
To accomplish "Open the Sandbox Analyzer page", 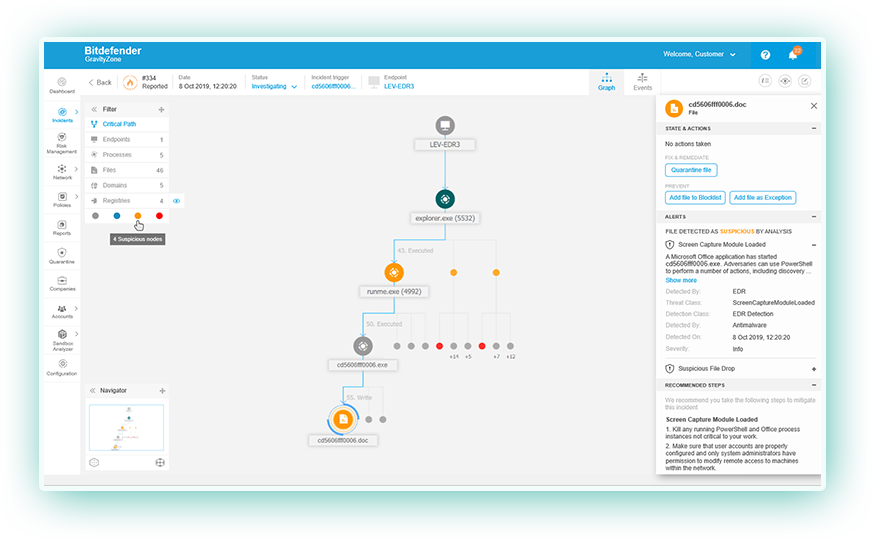I will (x=62, y=339).
